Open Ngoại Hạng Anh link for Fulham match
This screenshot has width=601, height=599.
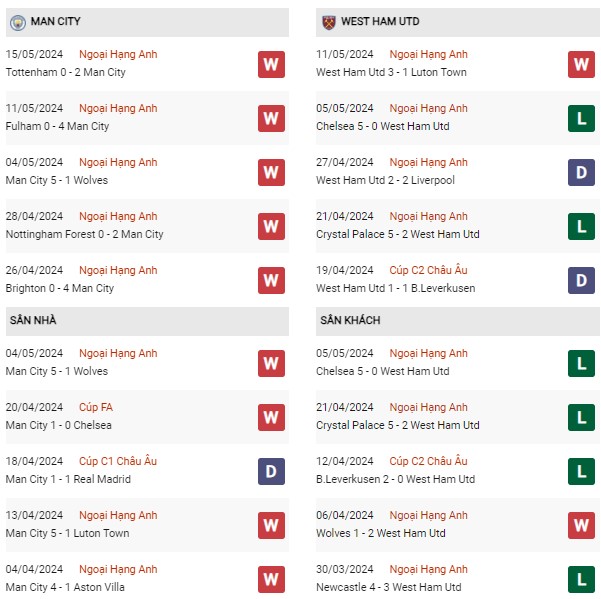(118, 108)
